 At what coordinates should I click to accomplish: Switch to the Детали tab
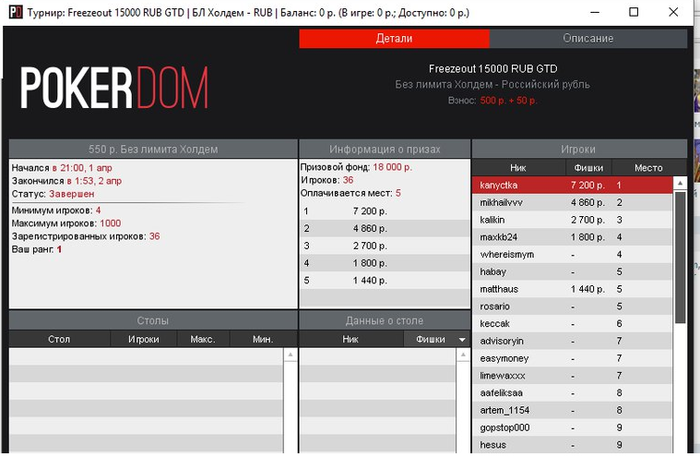tap(394, 38)
